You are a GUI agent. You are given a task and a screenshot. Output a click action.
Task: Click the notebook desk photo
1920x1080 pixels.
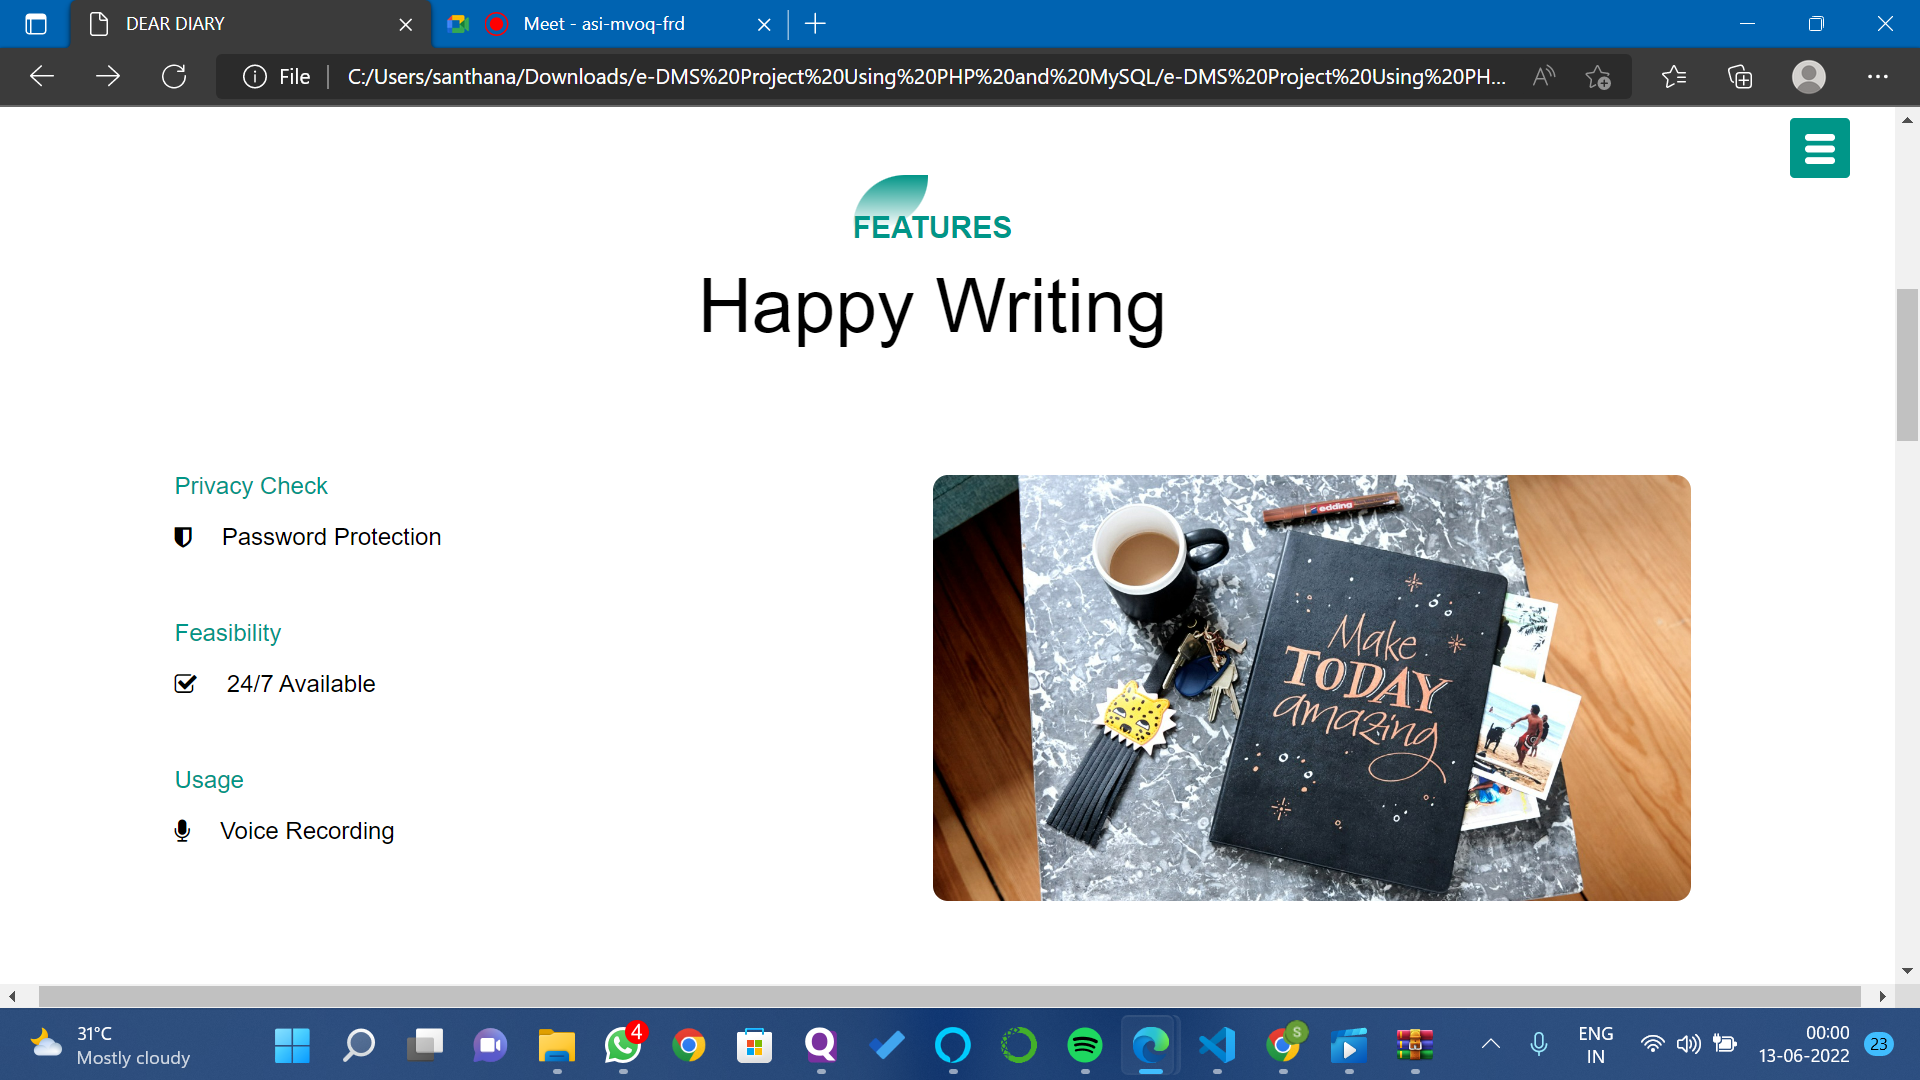1311,688
